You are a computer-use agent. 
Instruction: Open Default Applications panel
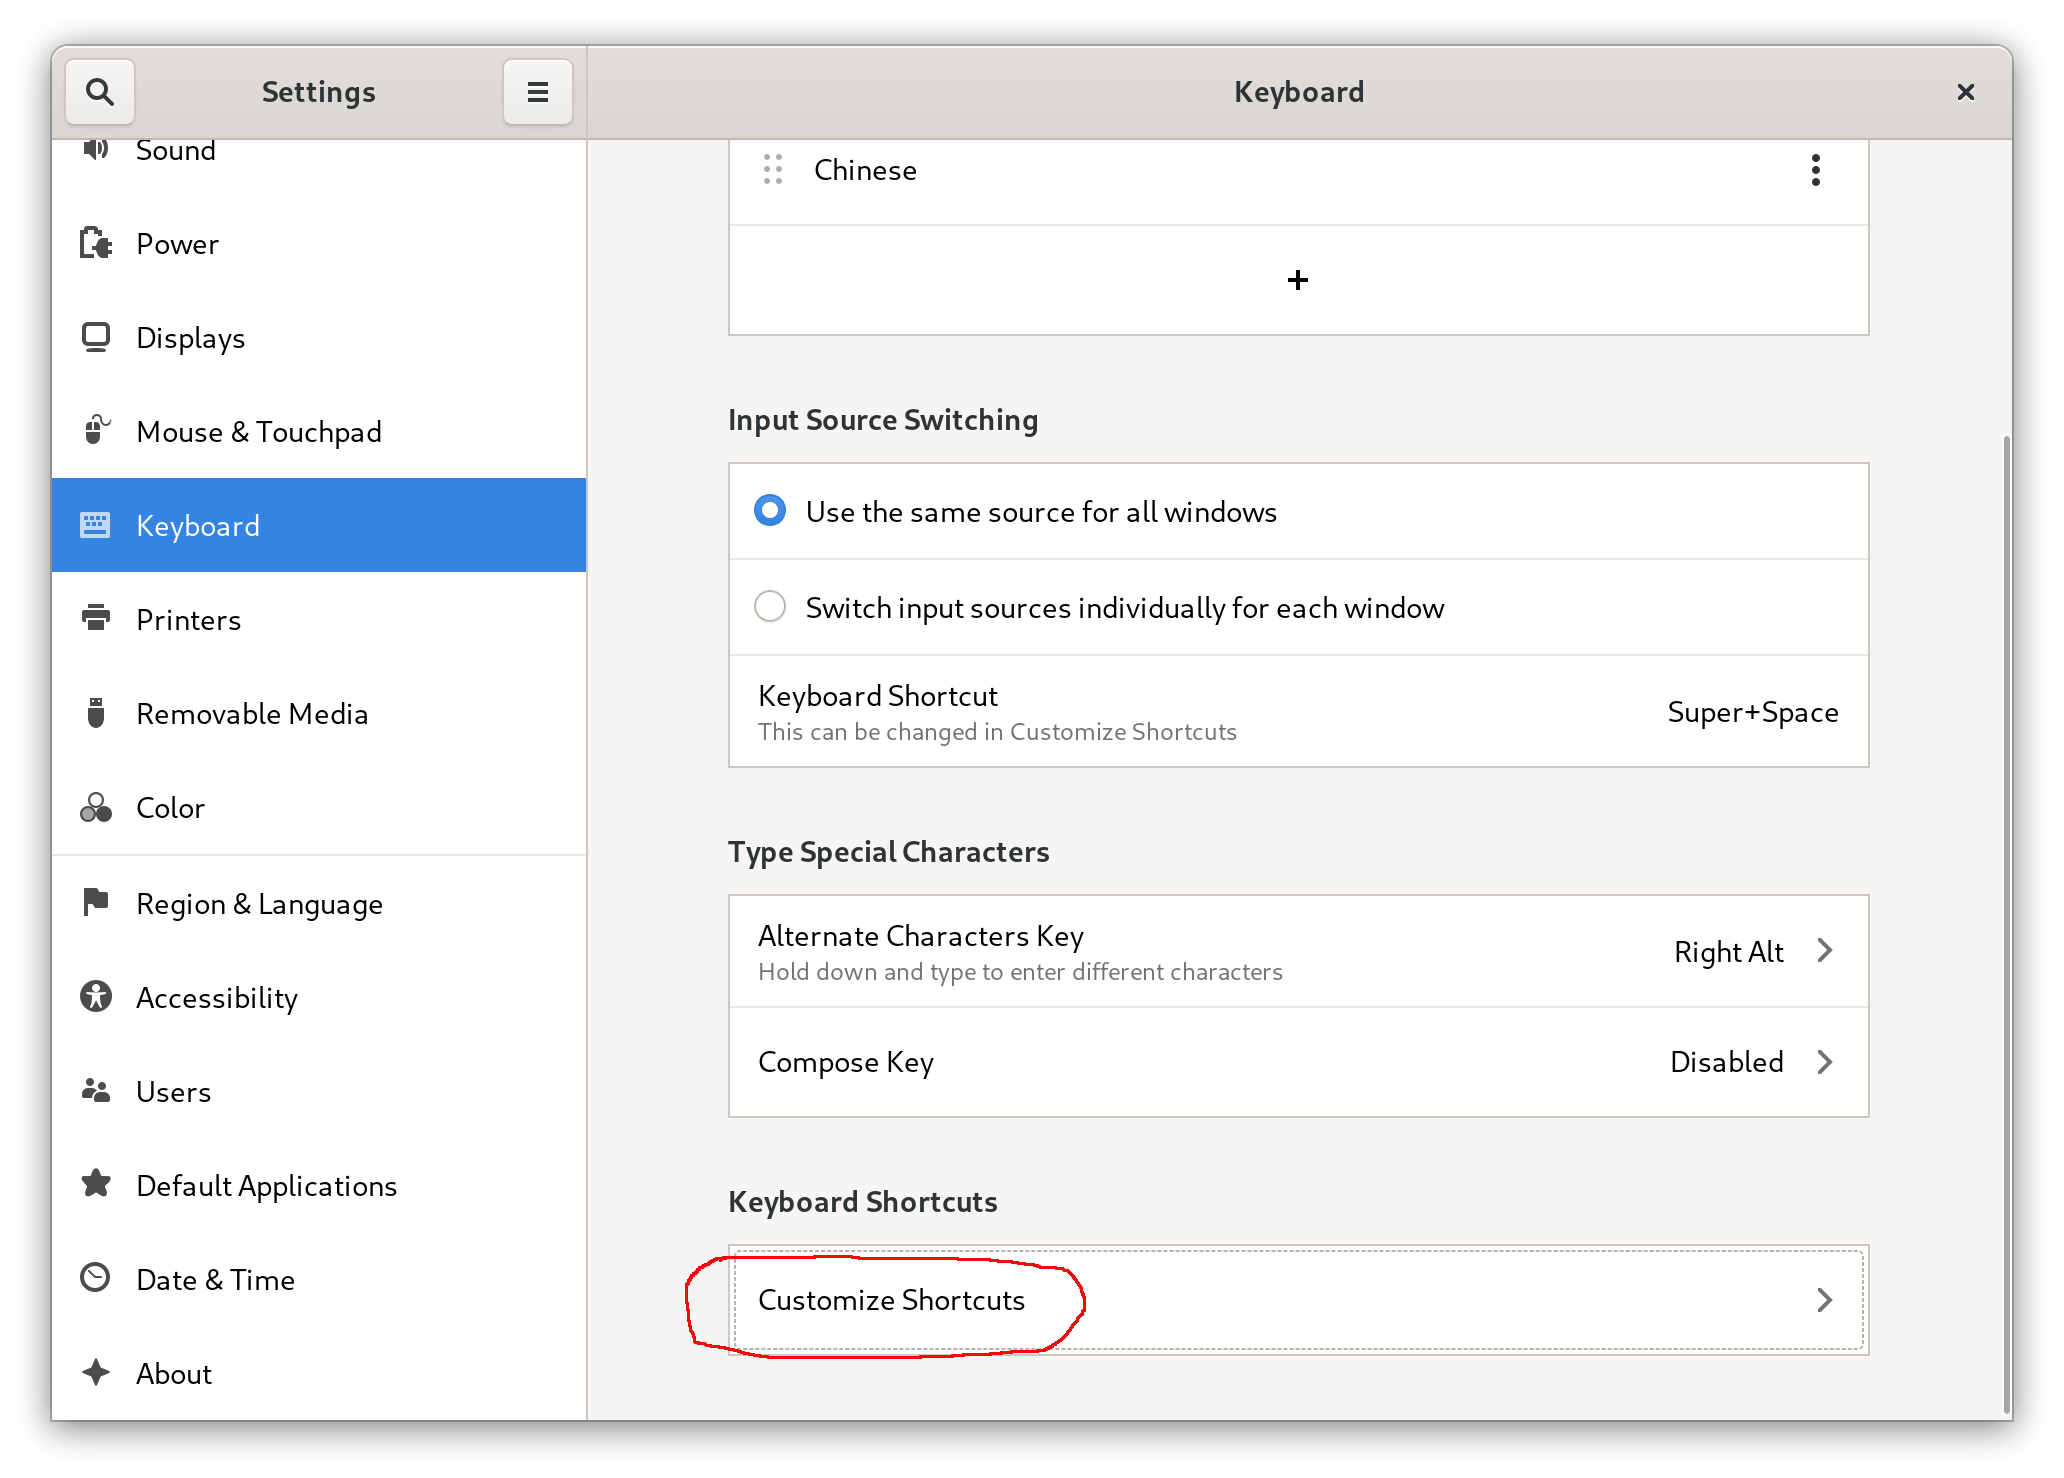point(266,1186)
